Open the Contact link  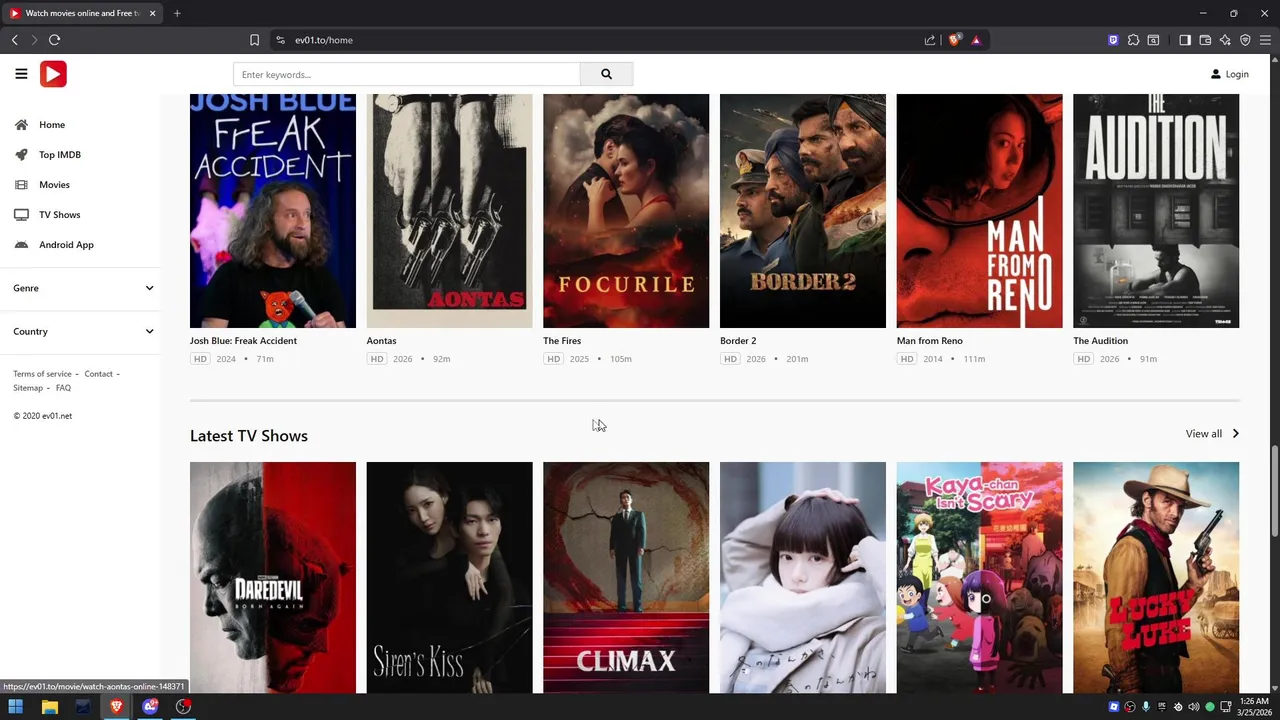point(98,374)
